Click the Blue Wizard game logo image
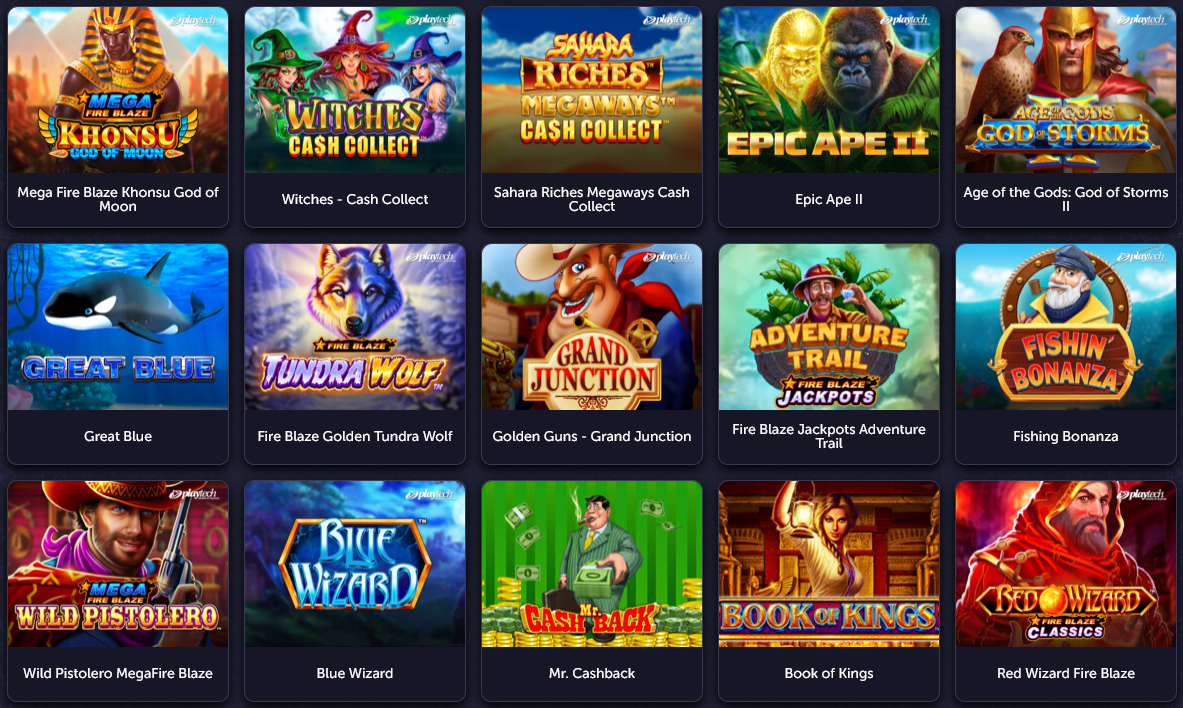Screen dimensions: 1183x708 click(x=355, y=564)
